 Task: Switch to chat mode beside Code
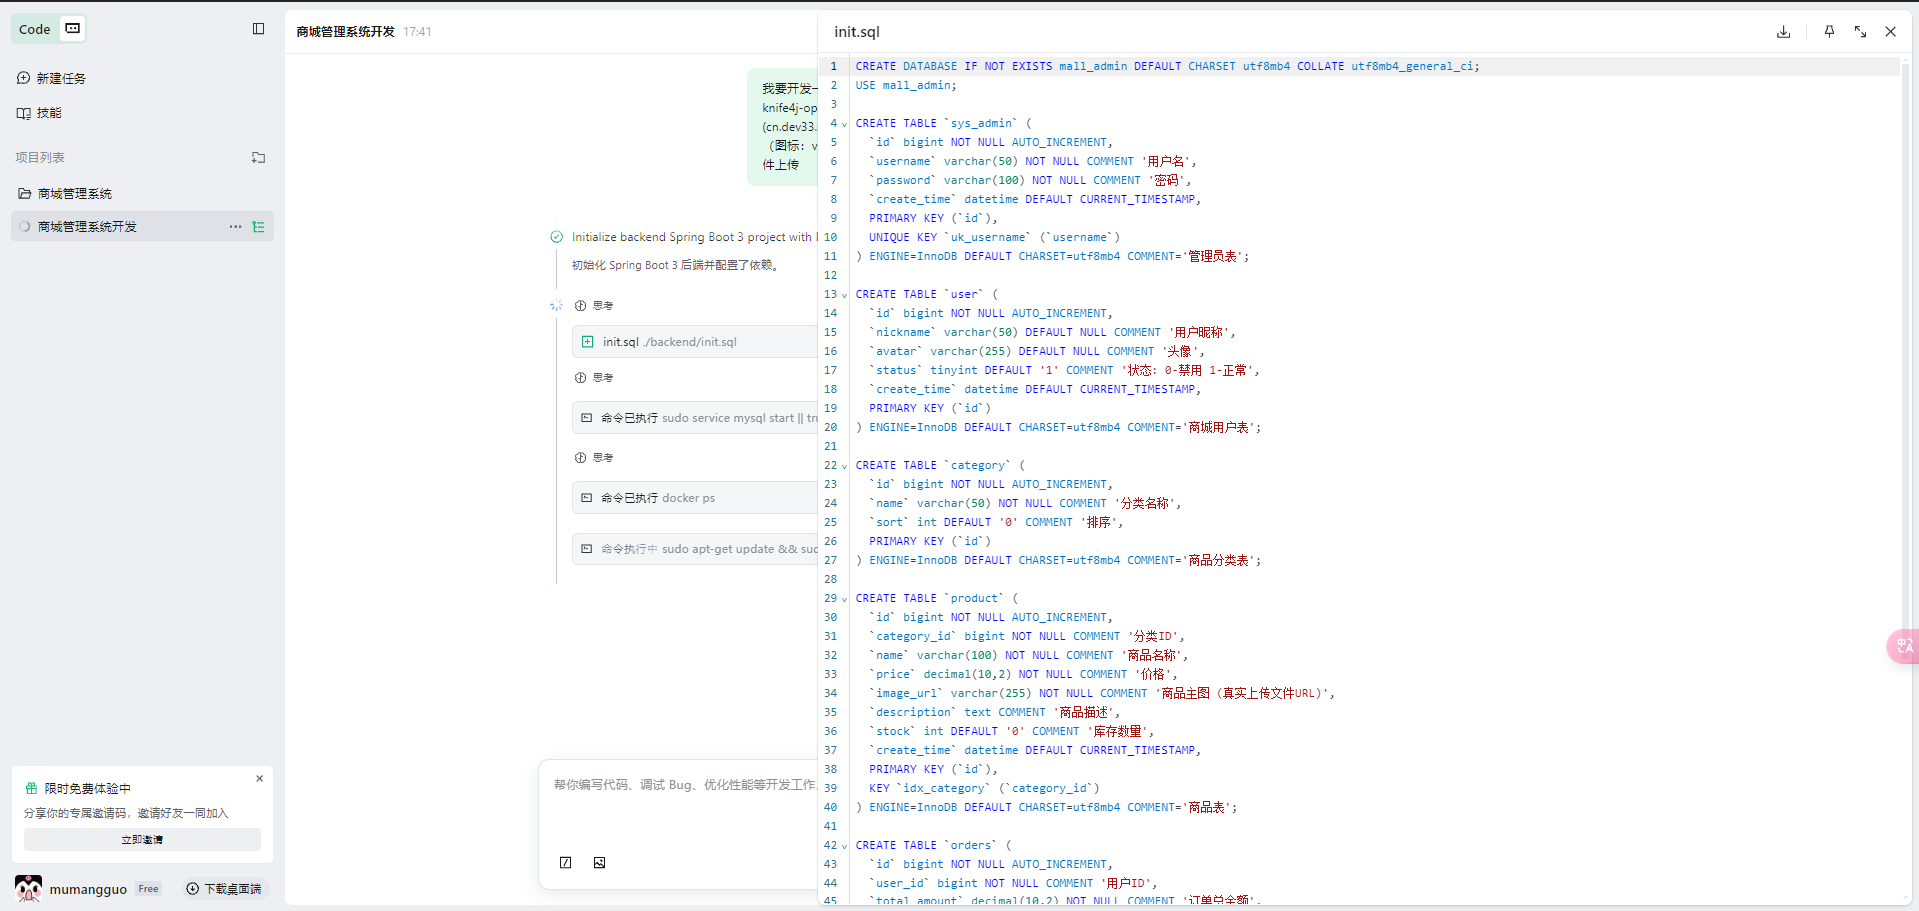73,29
